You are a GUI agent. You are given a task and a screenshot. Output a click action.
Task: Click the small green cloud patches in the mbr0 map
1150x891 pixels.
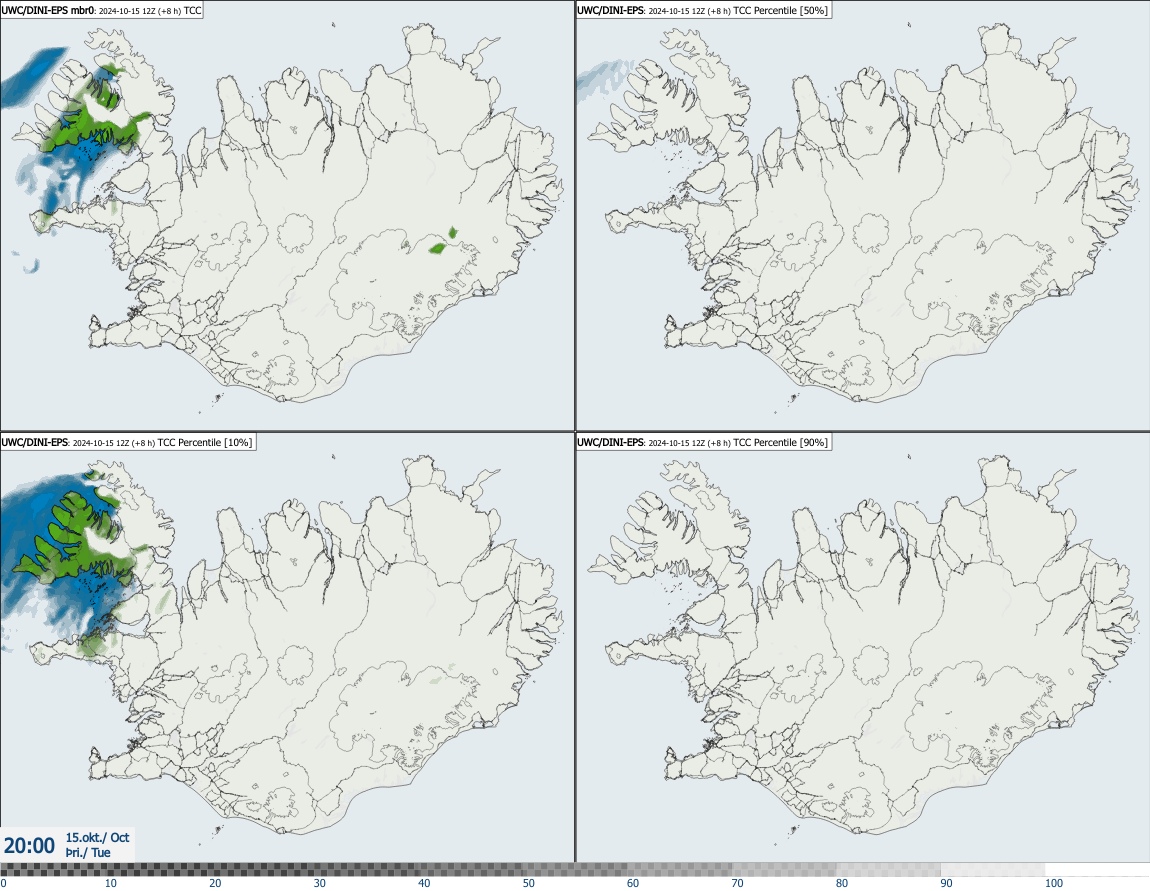point(444,241)
